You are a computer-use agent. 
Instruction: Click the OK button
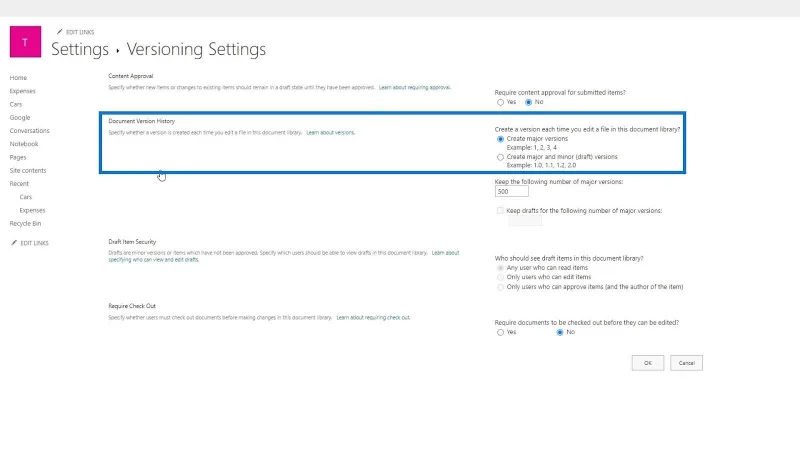pos(647,363)
